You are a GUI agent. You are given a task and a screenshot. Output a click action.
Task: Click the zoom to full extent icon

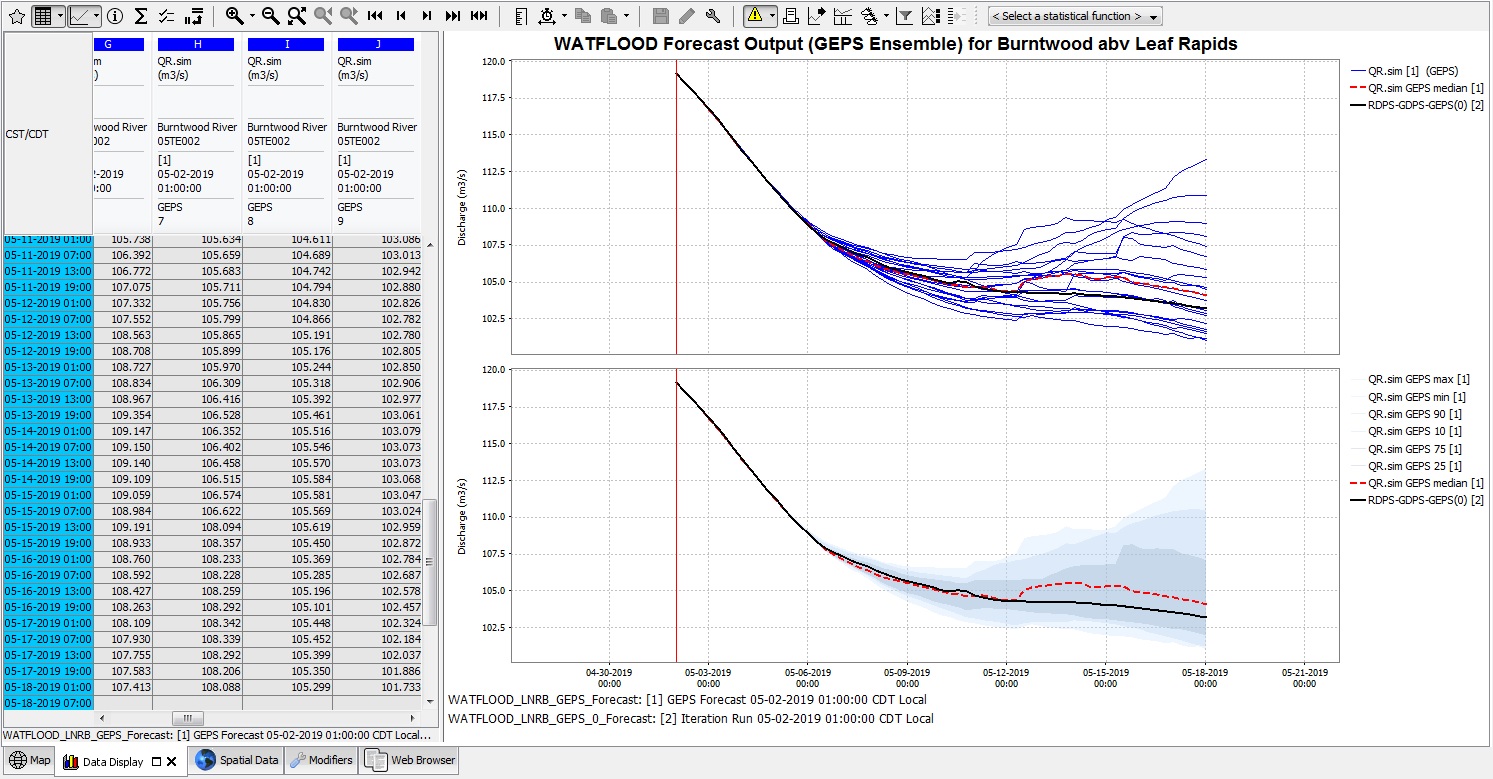[297, 16]
